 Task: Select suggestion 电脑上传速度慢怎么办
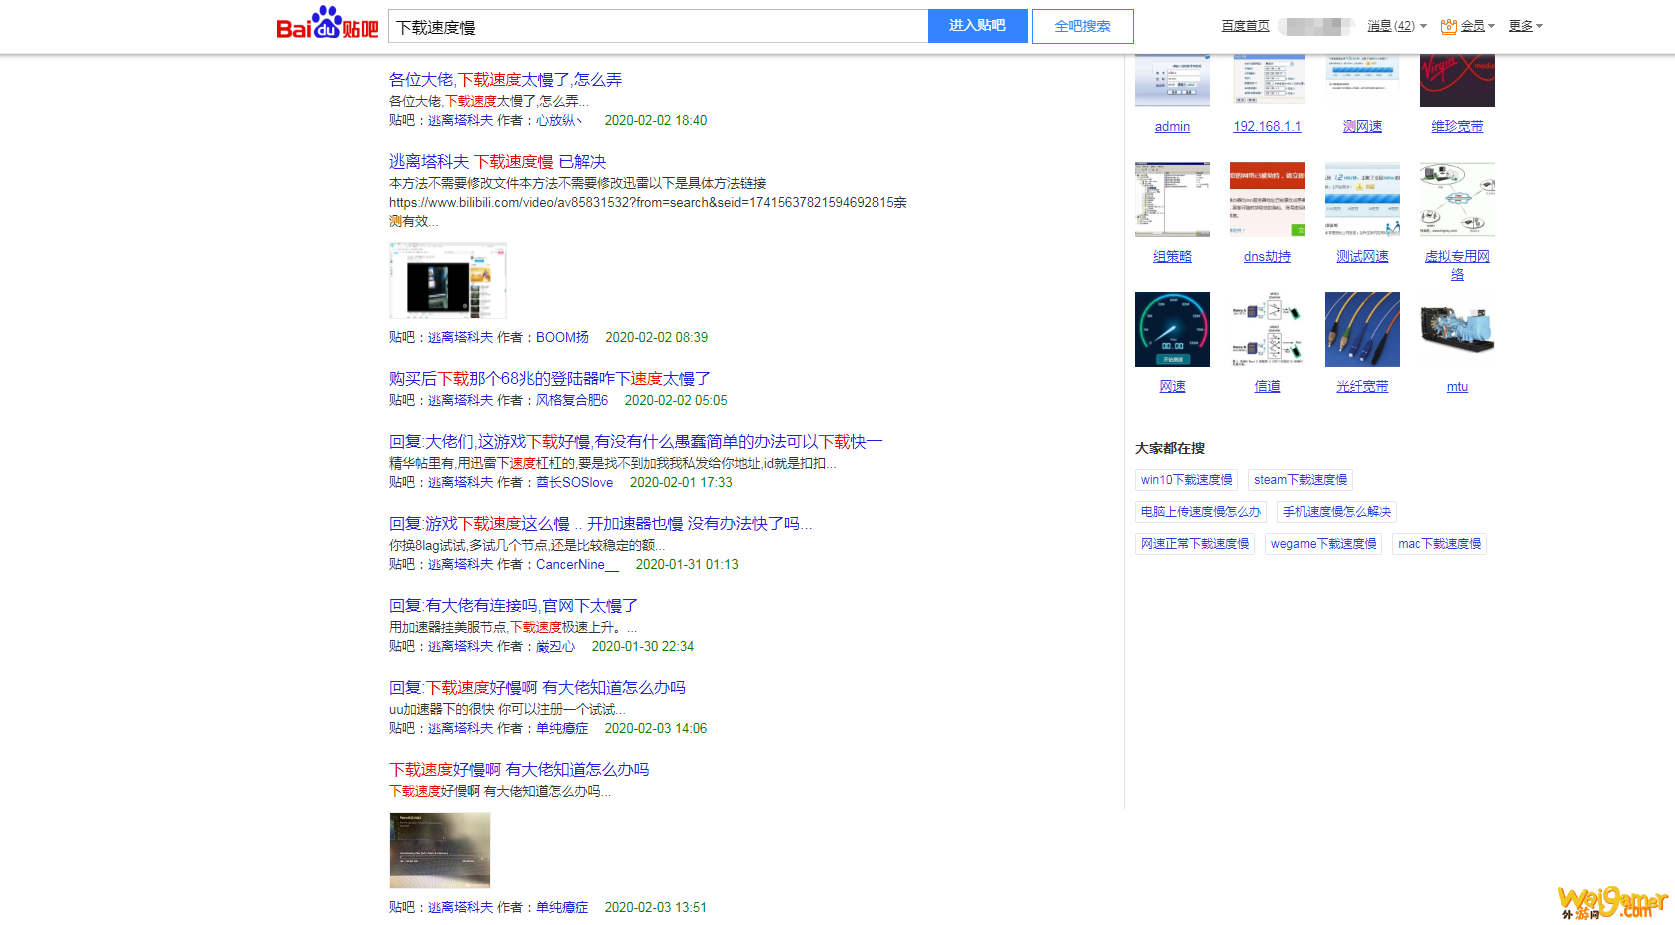1201,512
